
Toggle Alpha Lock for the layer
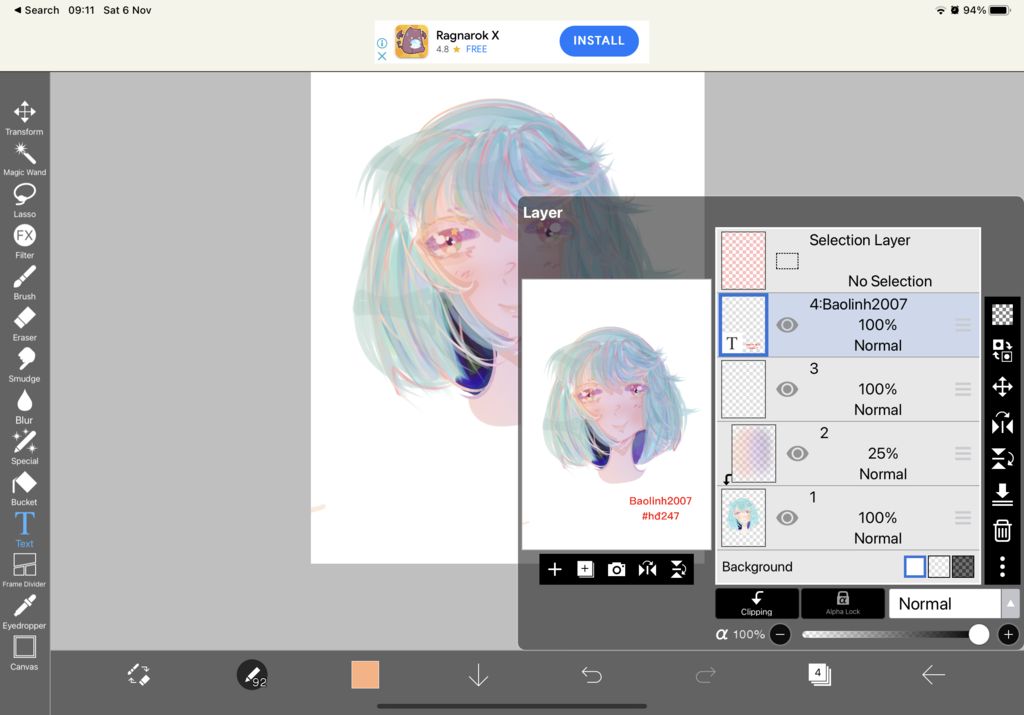(x=842, y=603)
